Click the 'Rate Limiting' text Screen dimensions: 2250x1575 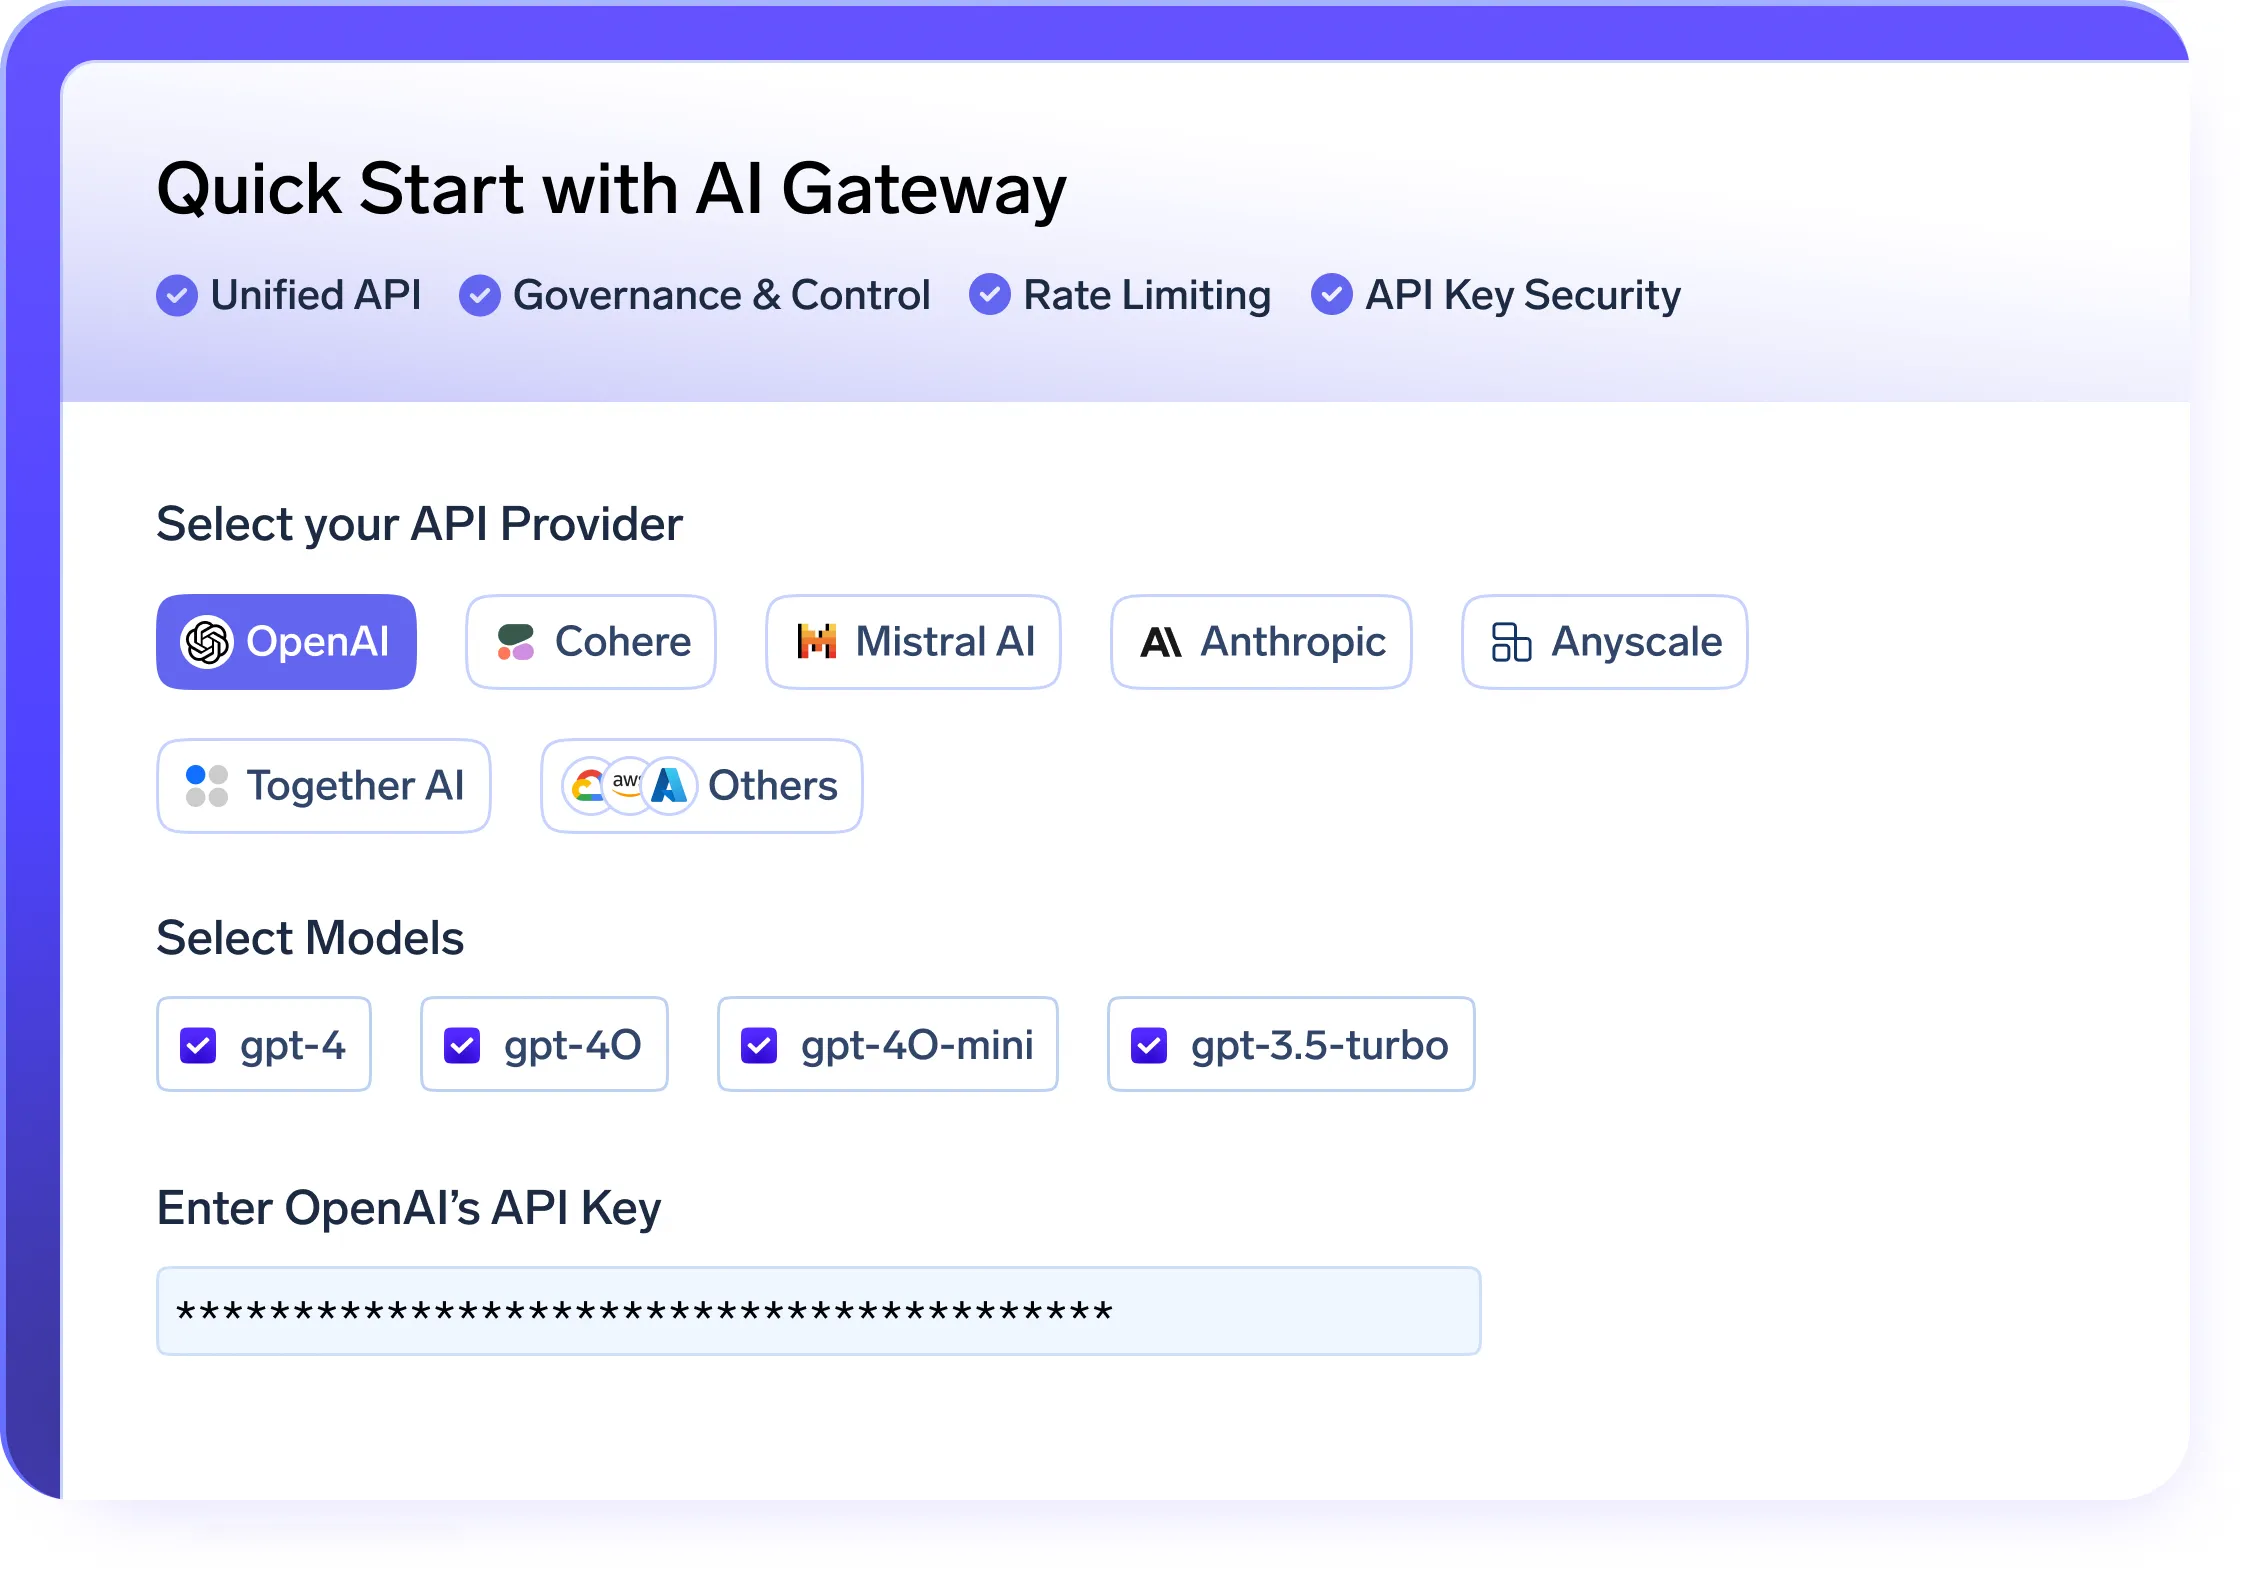pos(1147,296)
